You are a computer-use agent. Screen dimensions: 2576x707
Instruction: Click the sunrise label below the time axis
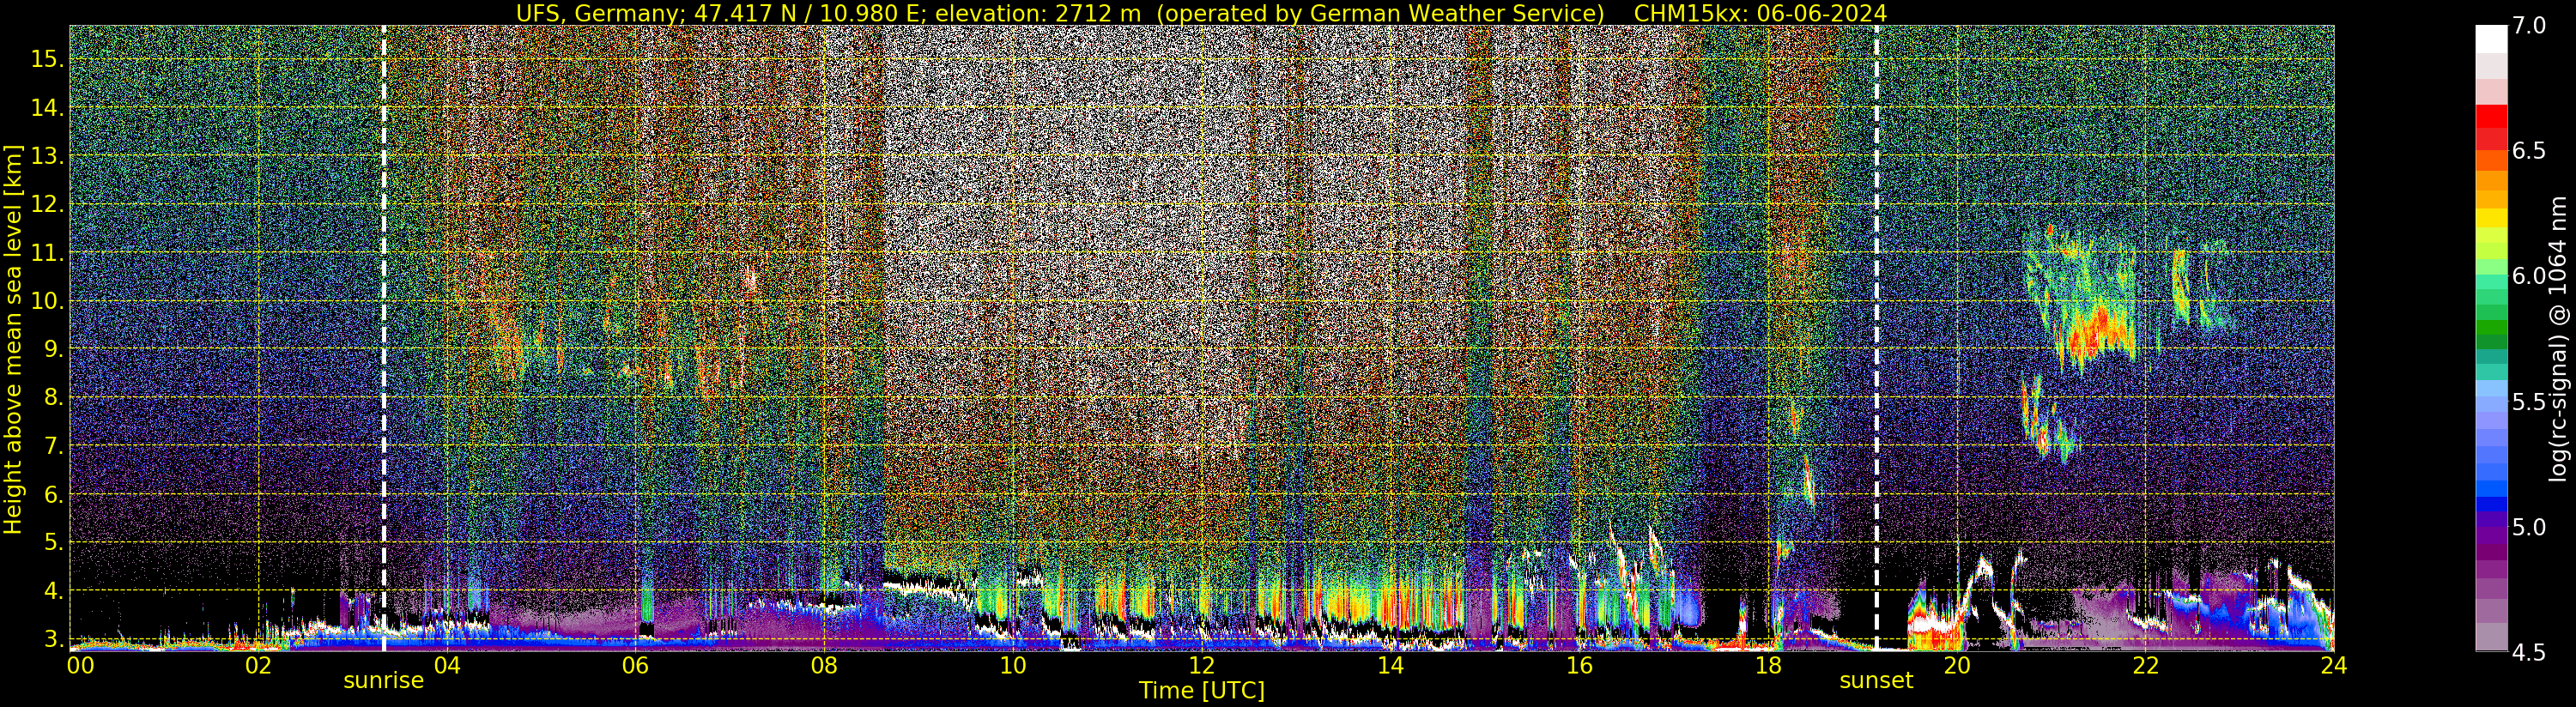pos(384,682)
